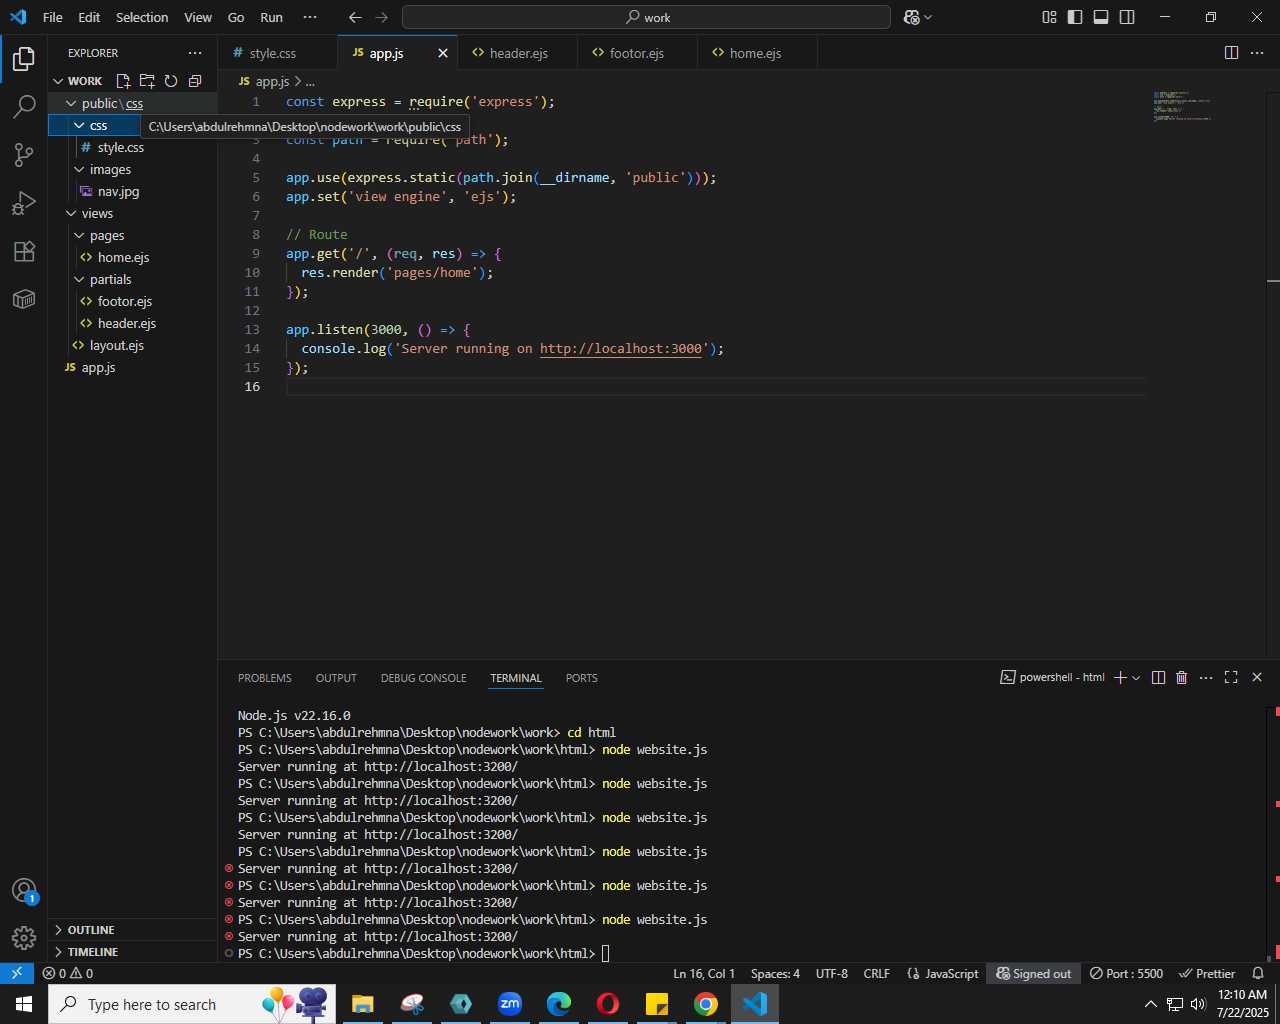Open the Search view in activity bar
The width and height of the screenshot is (1280, 1024).
point(24,107)
